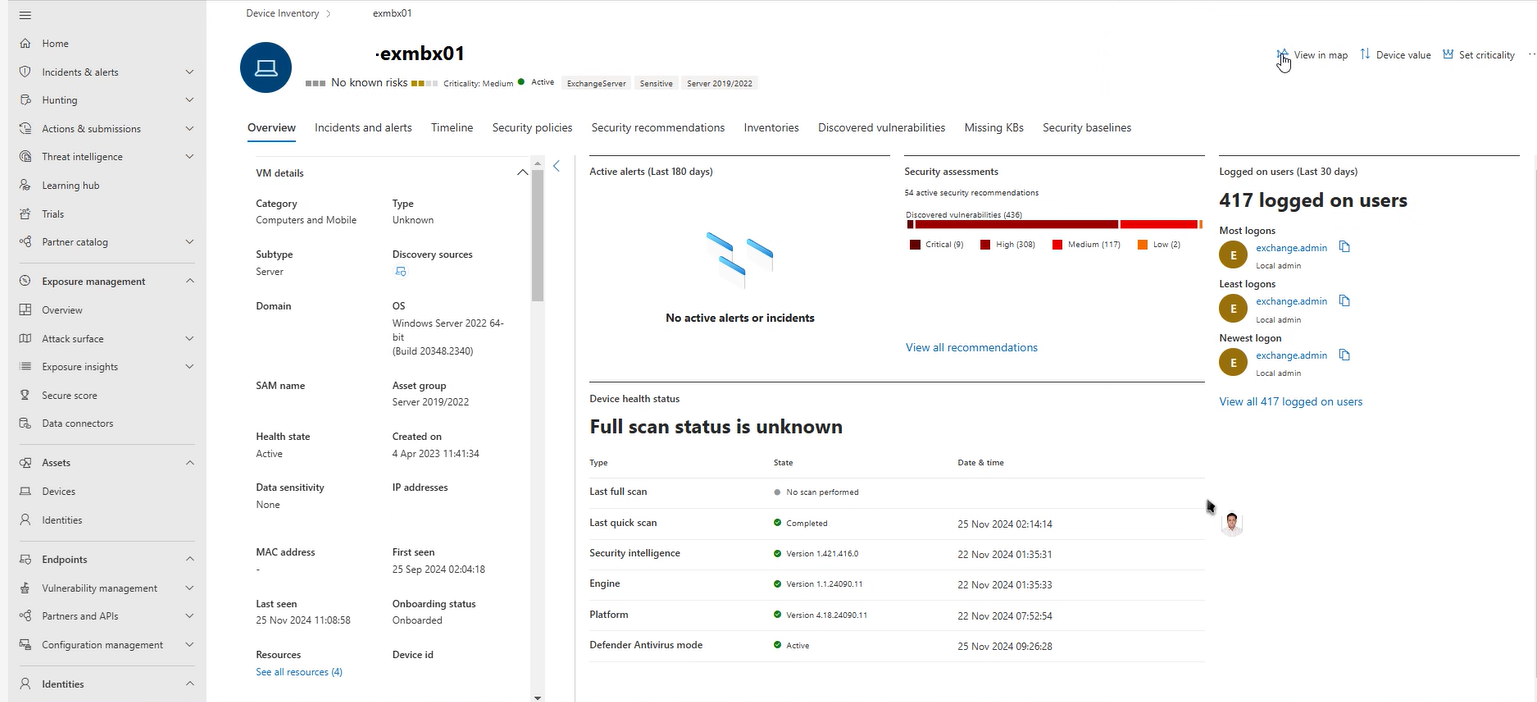Click the Trials gift icon
The height and width of the screenshot is (702, 1537).
point(25,214)
